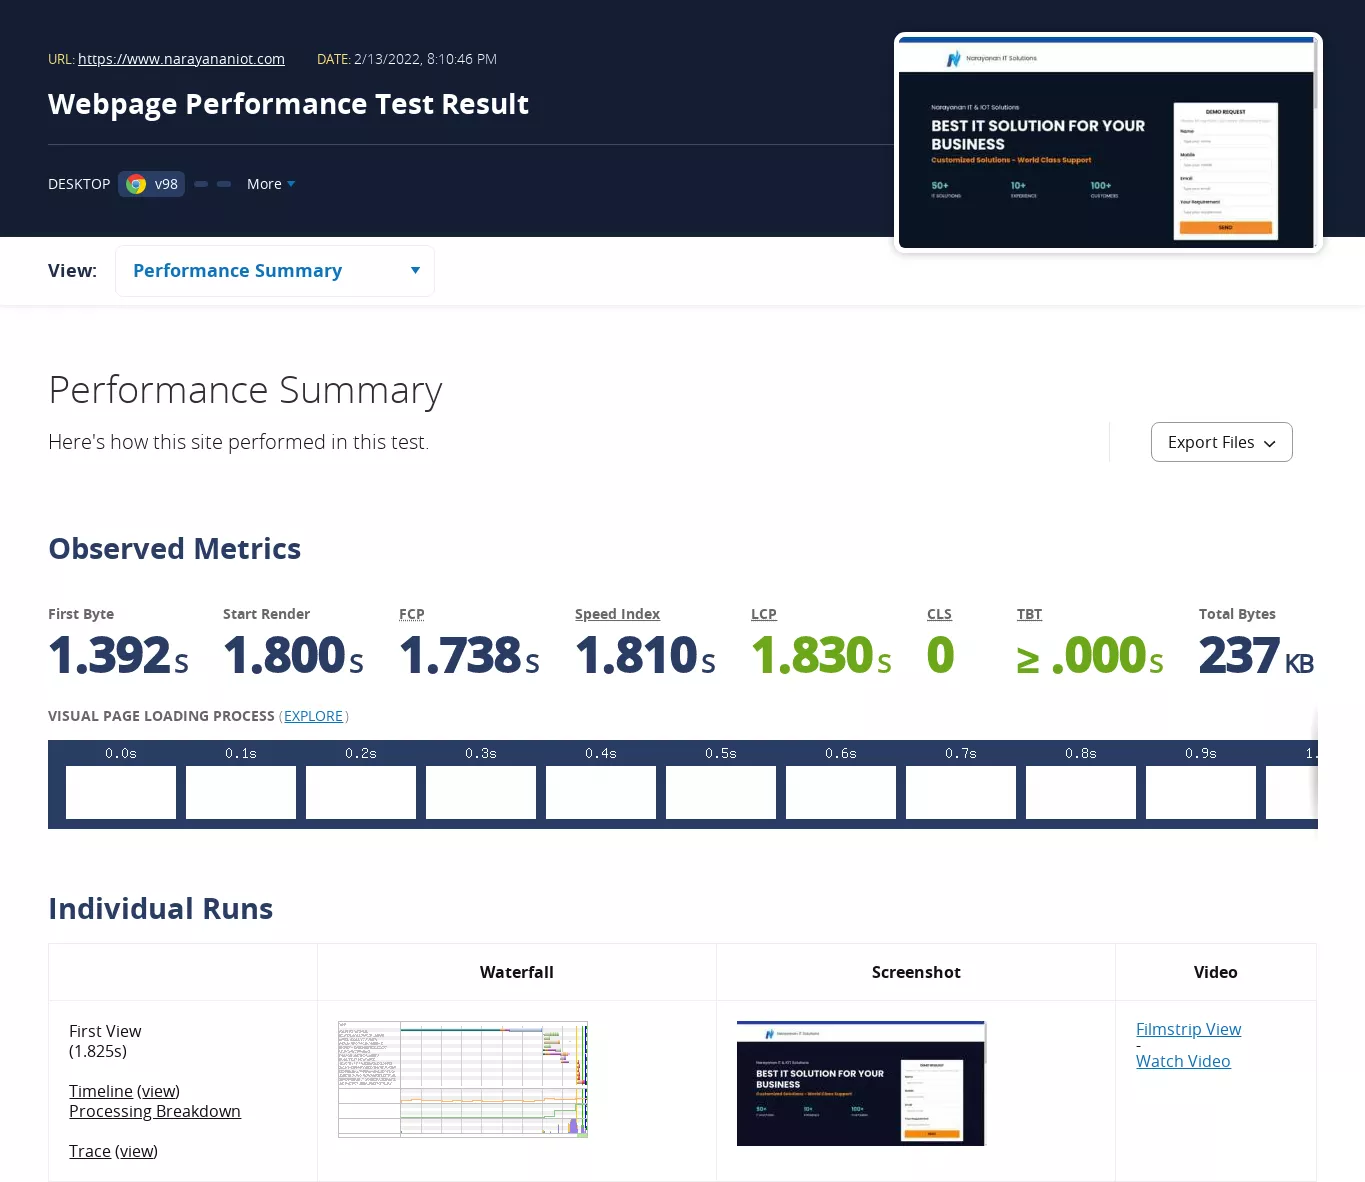Select the 0.5s filmstrip frame
This screenshot has width=1365, height=1182.
[721, 792]
